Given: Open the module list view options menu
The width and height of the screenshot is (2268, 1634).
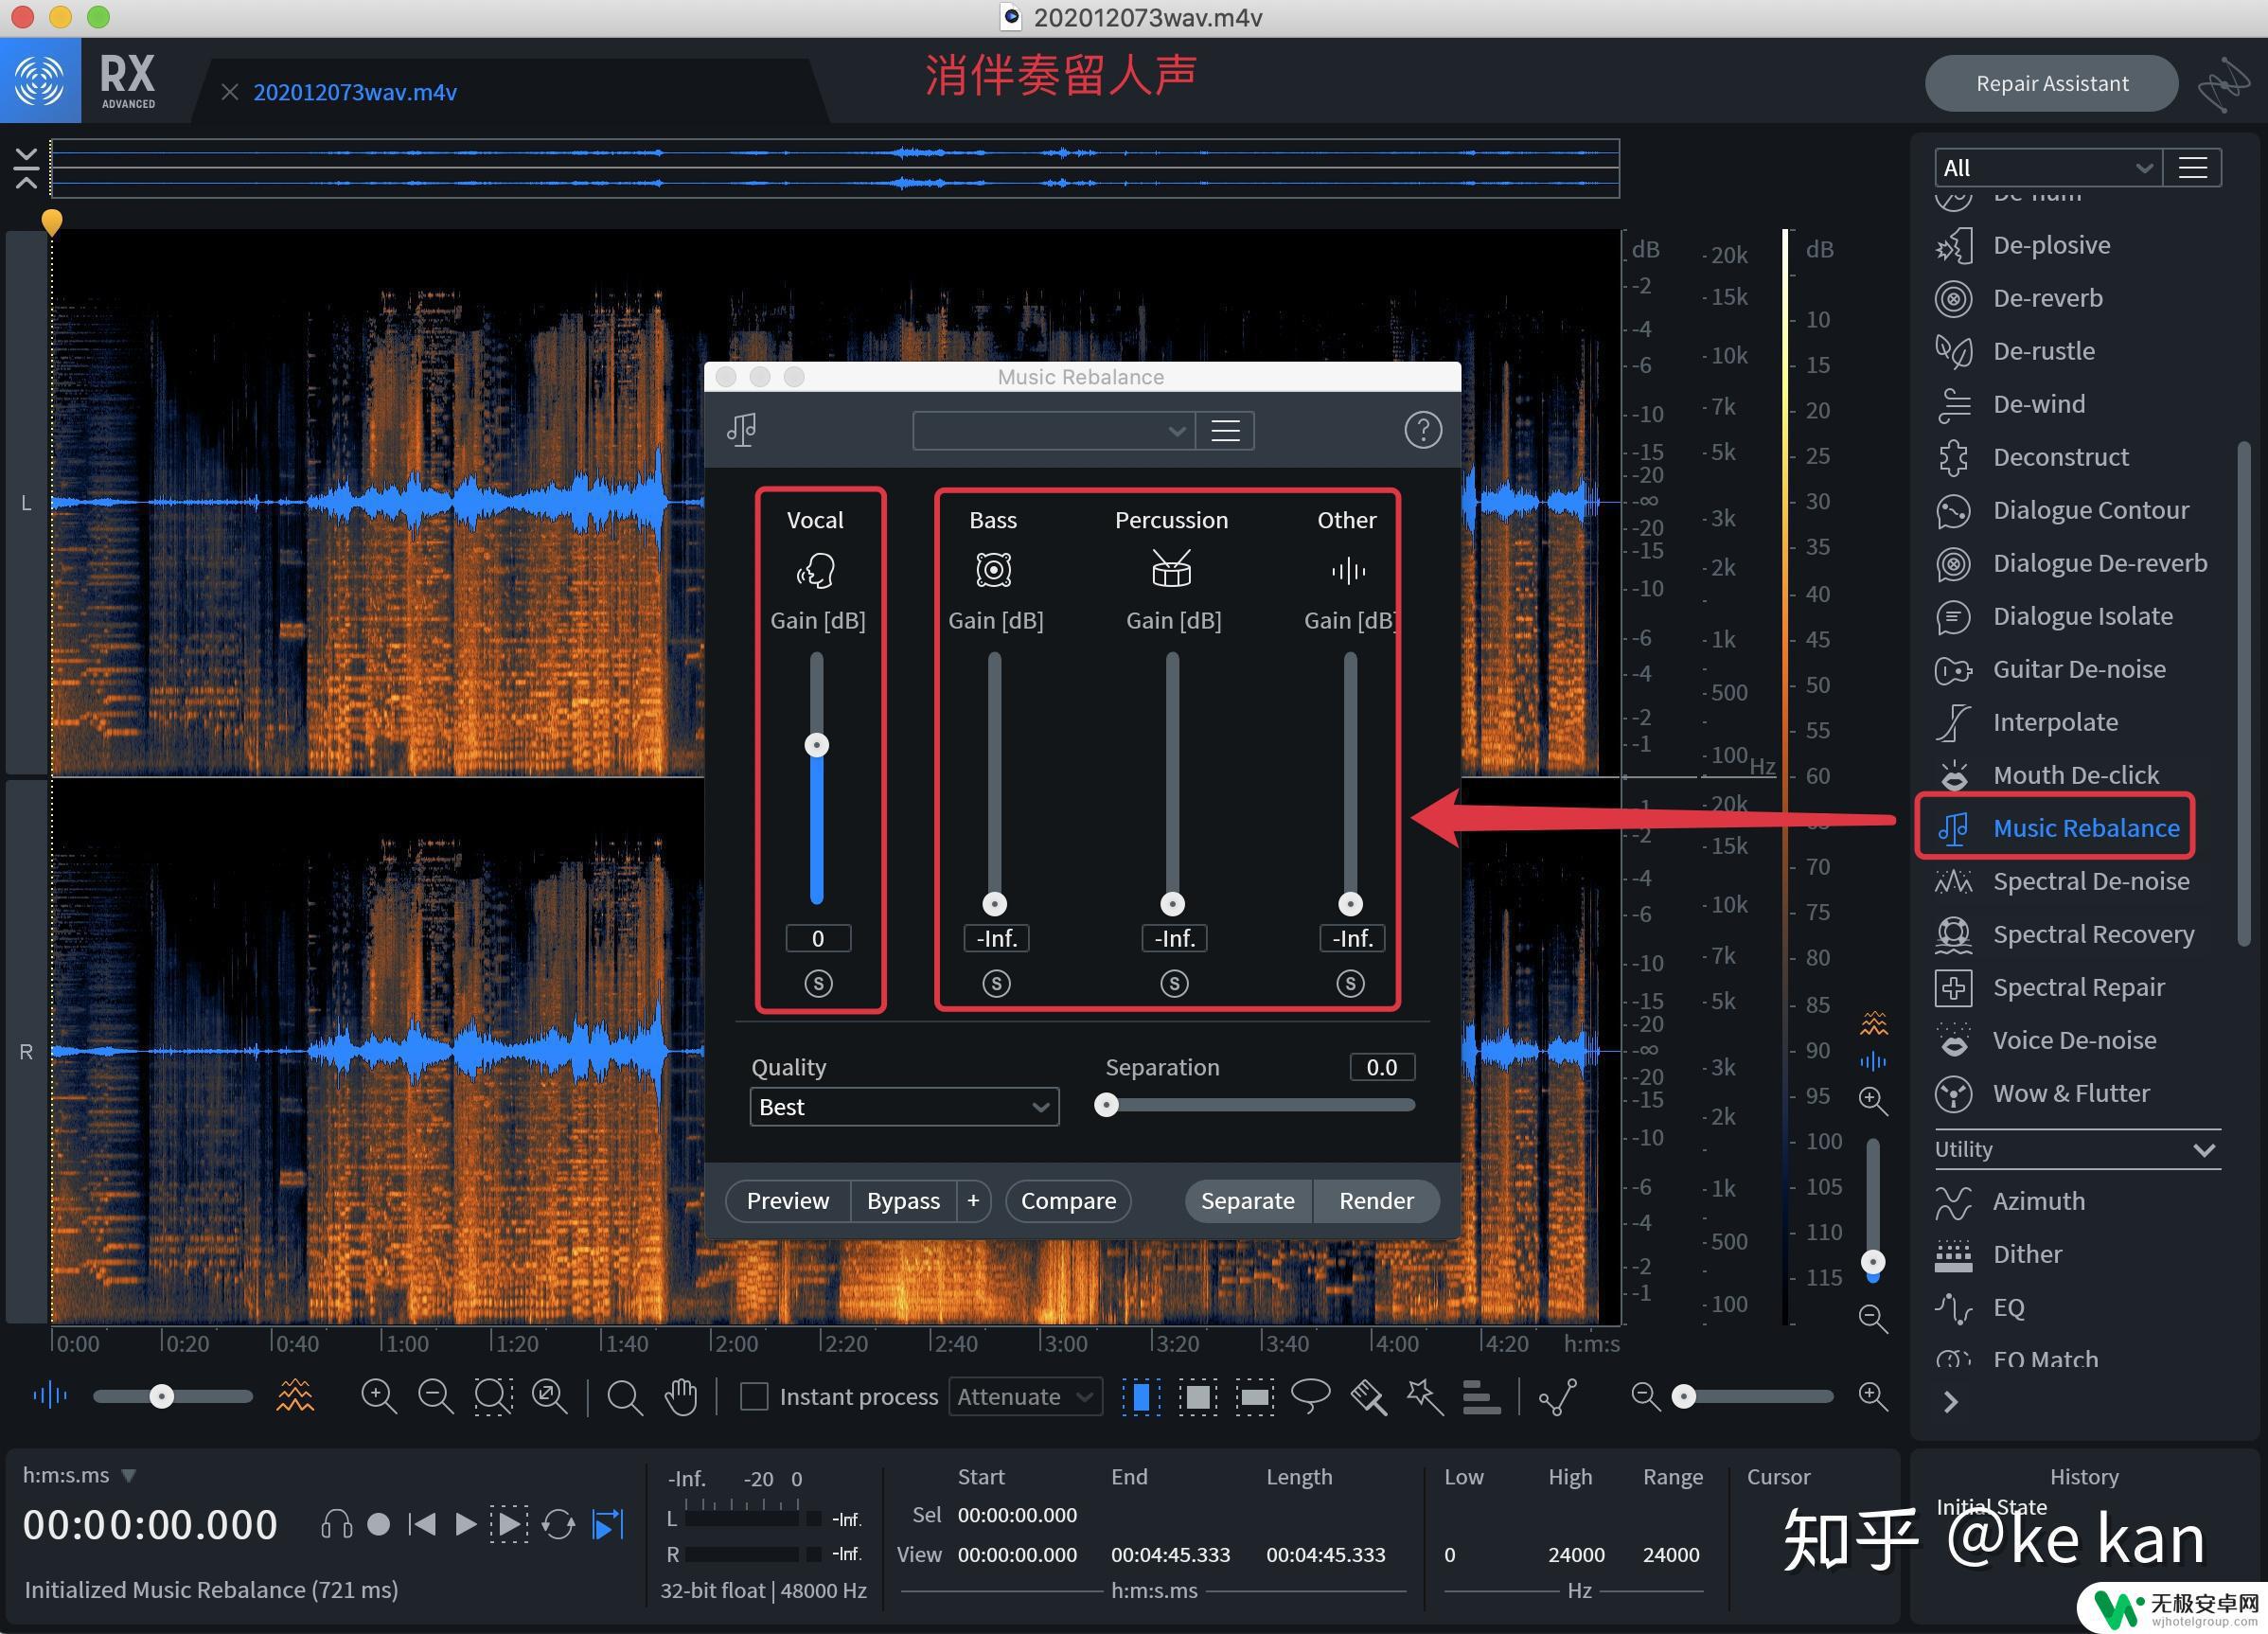Looking at the screenshot, I should click(2192, 168).
